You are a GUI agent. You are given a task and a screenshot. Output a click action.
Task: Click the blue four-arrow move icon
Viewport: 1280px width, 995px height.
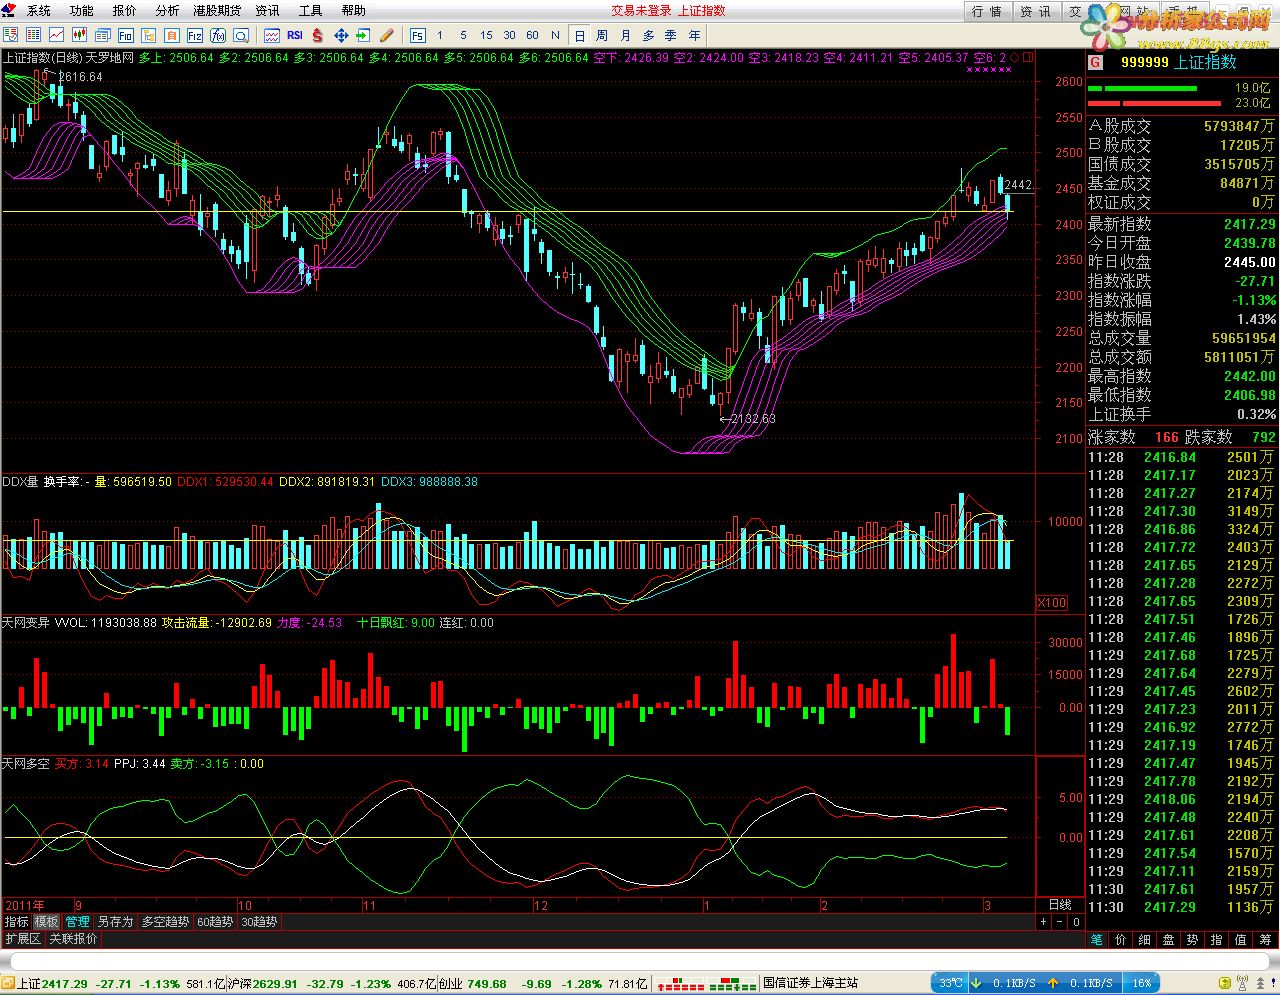pos(341,35)
